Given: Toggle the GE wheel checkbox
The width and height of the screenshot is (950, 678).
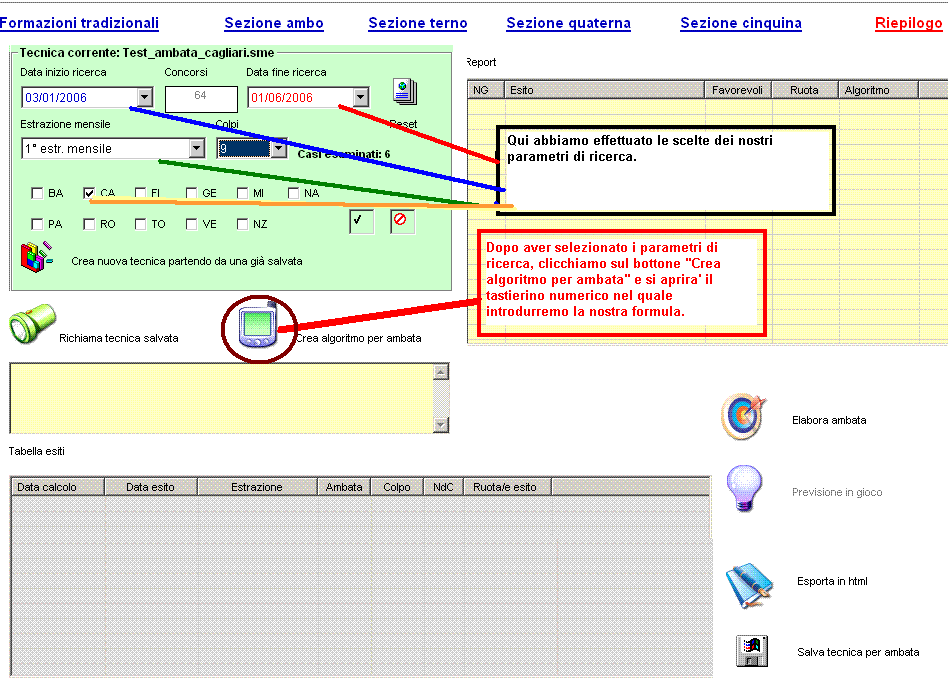Looking at the screenshot, I should click(191, 193).
